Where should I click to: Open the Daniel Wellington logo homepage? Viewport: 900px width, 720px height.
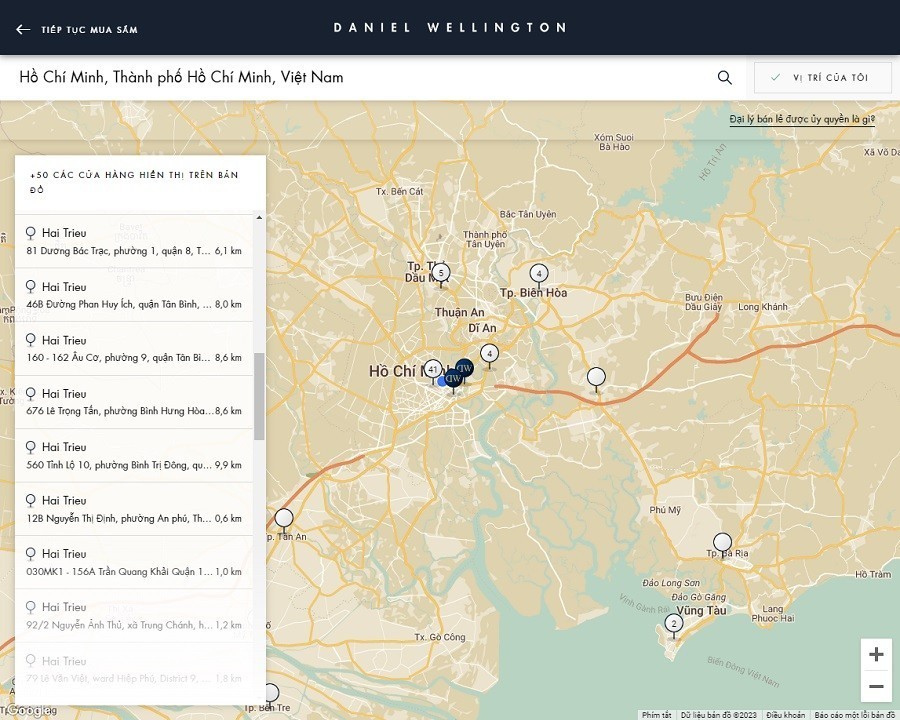pyautogui.click(x=451, y=28)
